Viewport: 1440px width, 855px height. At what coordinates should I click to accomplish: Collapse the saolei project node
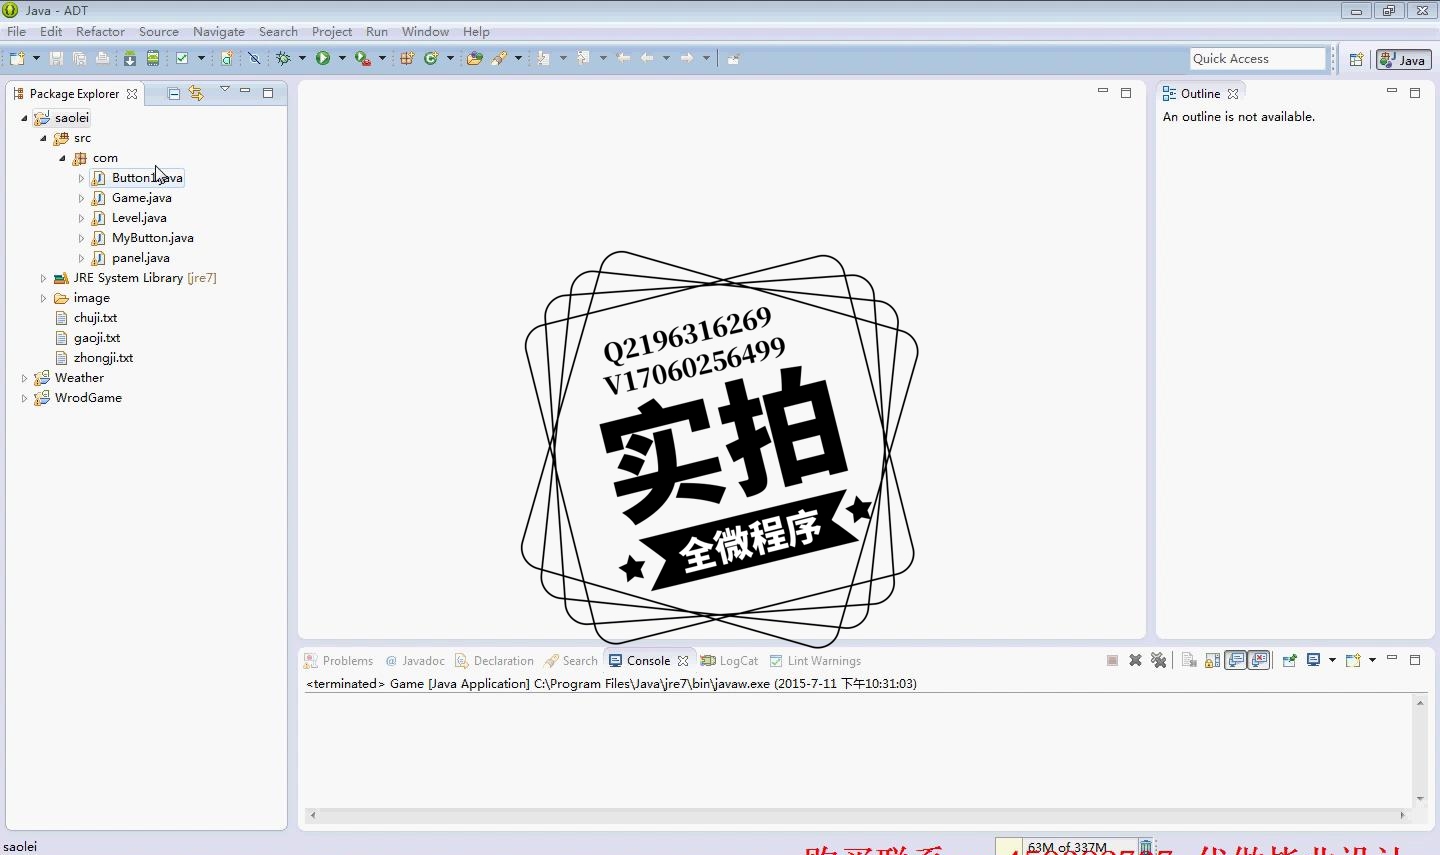[25, 118]
